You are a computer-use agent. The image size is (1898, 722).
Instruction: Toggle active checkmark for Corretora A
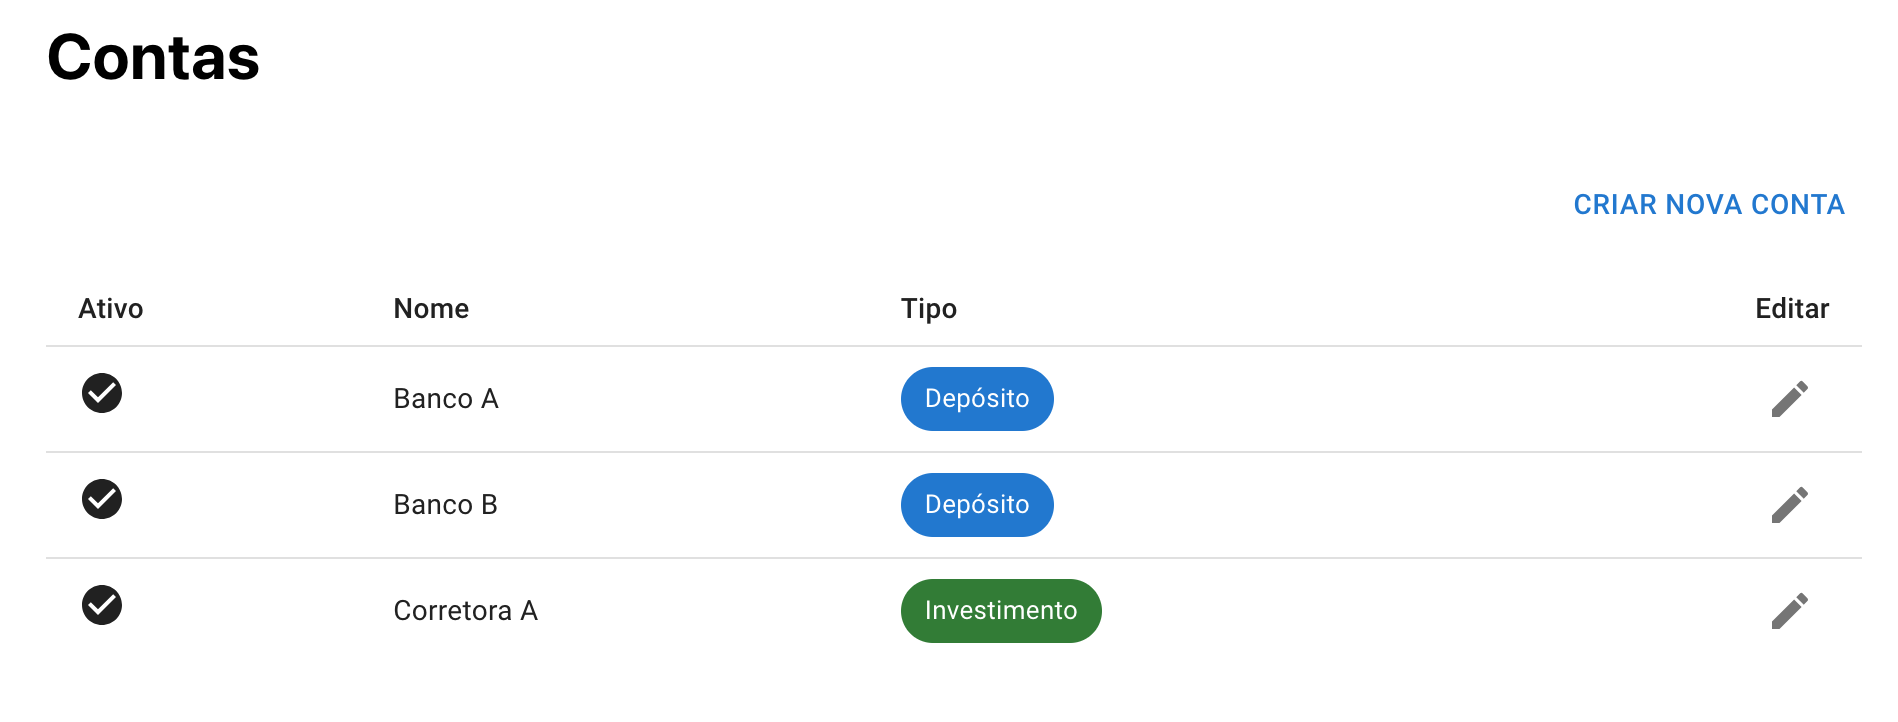point(102,605)
